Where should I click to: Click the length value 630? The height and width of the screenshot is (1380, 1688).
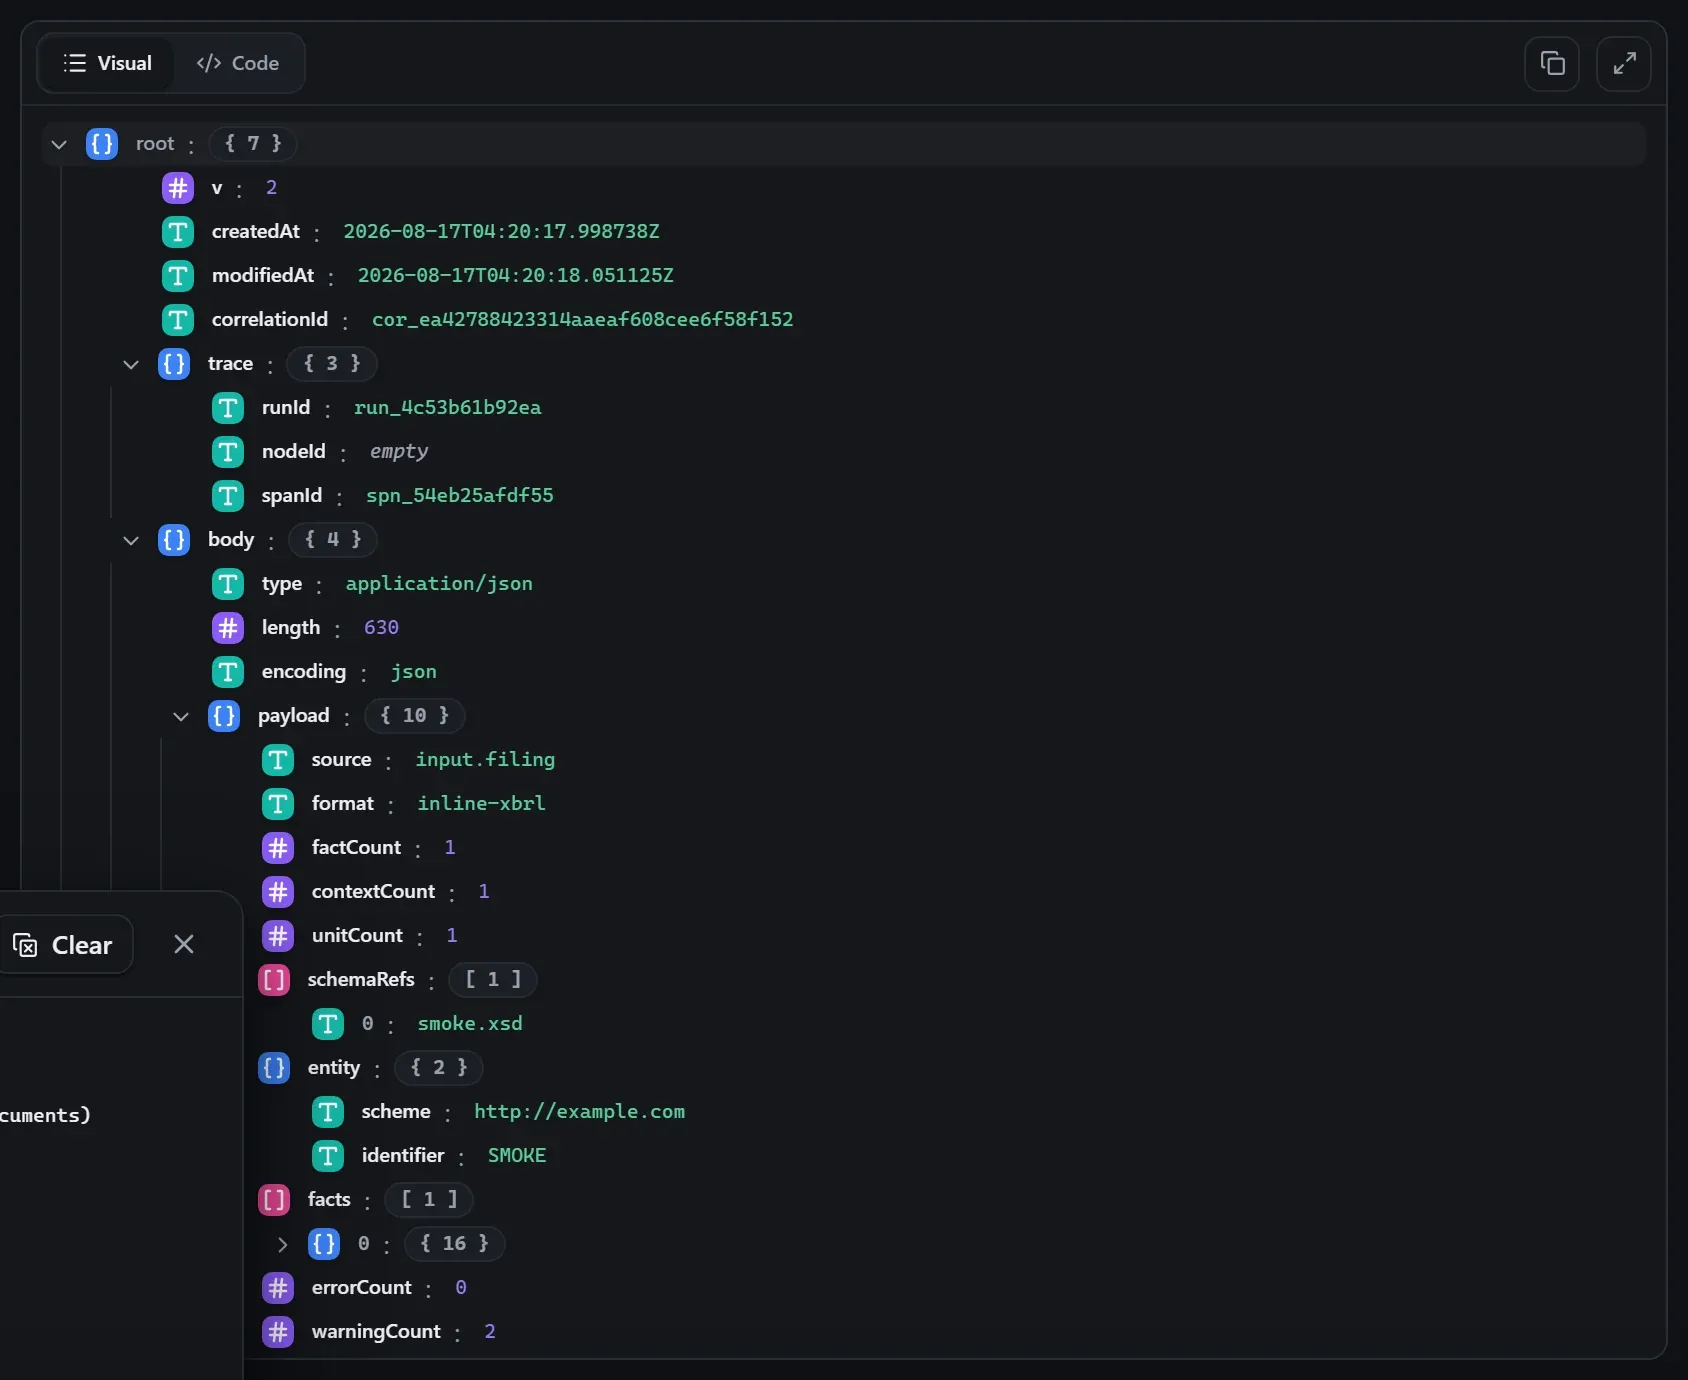tap(382, 628)
